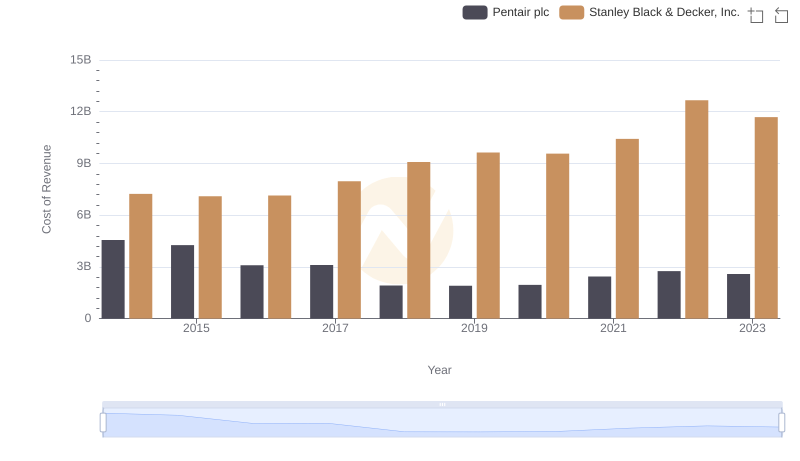The height and width of the screenshot is (461, 800).
Task: Click the 3B y-axis label
Action: [x=84, y=266]
